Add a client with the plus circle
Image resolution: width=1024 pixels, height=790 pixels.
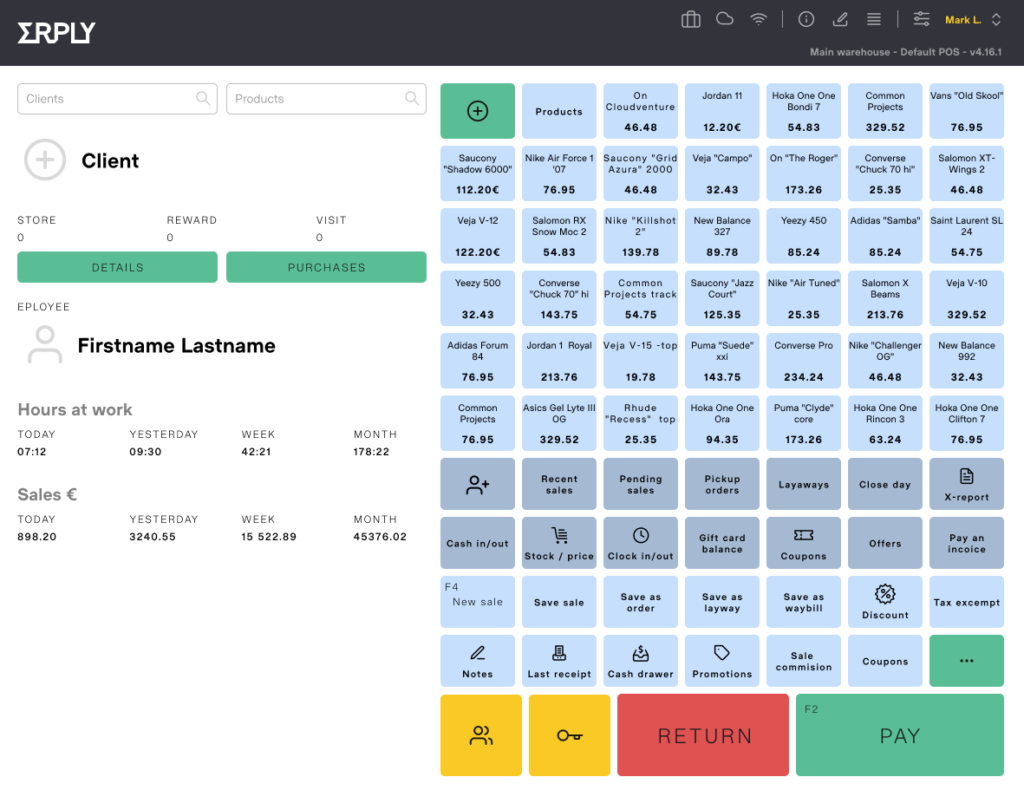tap(45, 159)
